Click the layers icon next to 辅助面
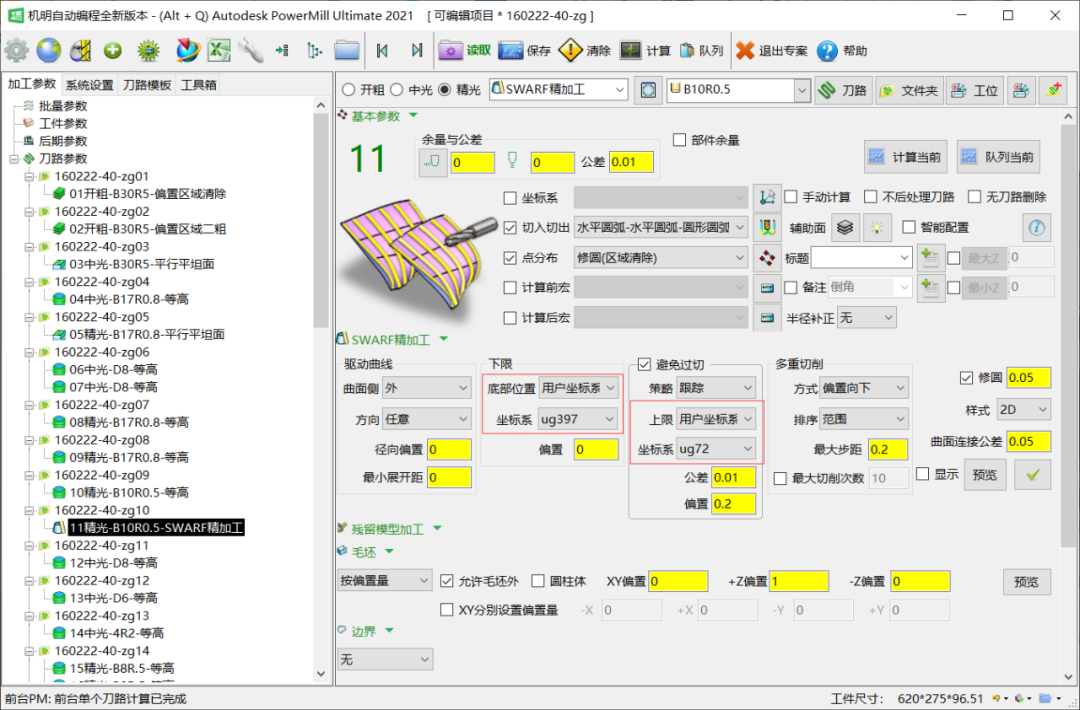The height and width of the screenshot is (710, 1080). coord(846,227)
